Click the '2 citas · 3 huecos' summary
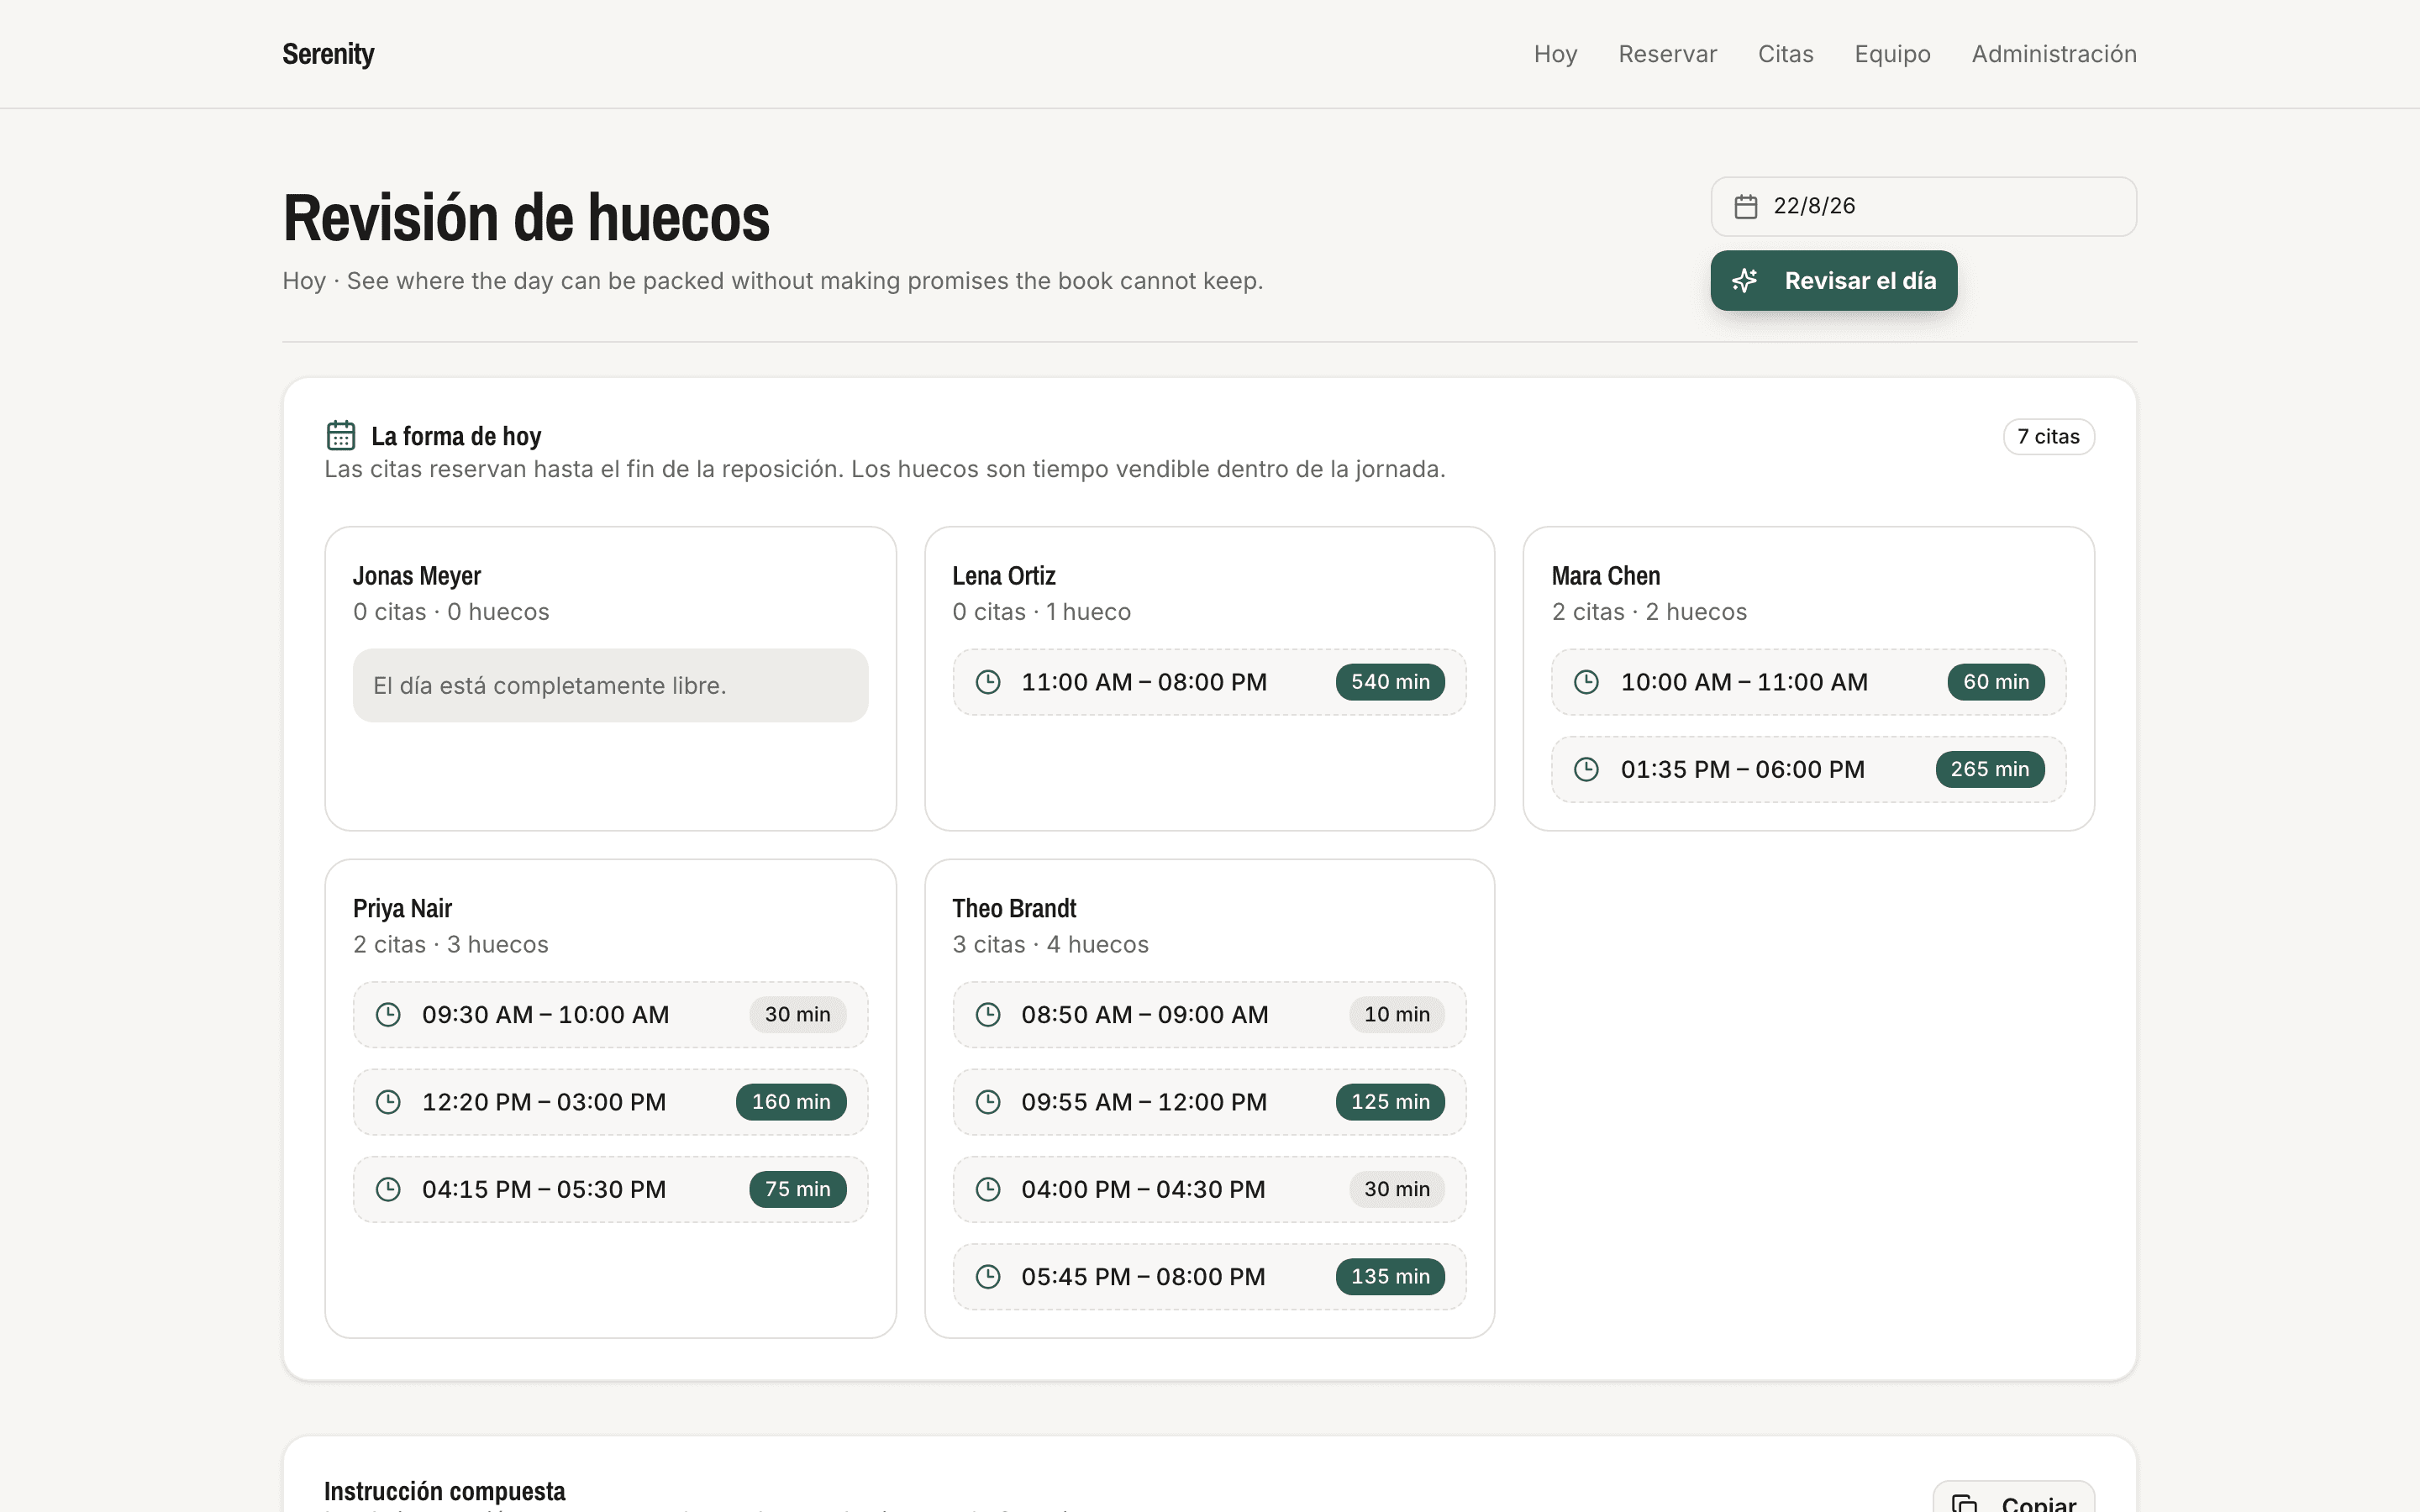The image size is (2420, 1512). [x=451, y=945]
